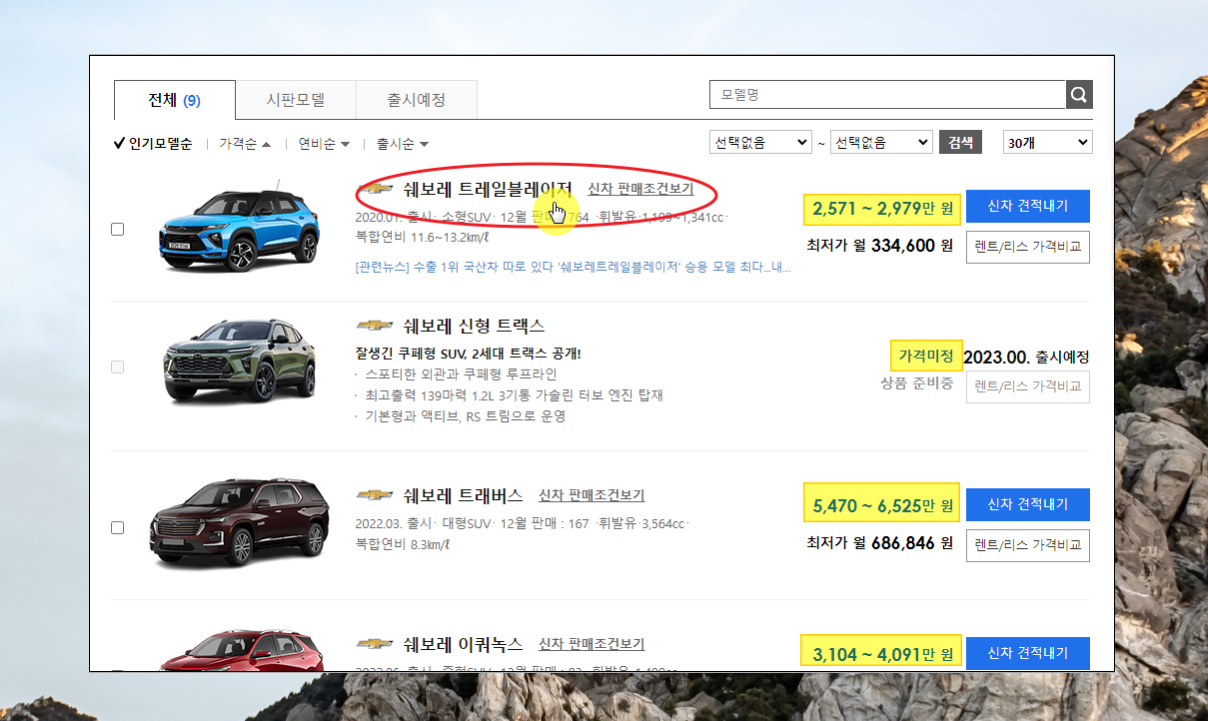Click Chevrolet logo beside 쉐보레 트레일블레이저
This screenshot has width=1208, height=721.
click(375, 188)
